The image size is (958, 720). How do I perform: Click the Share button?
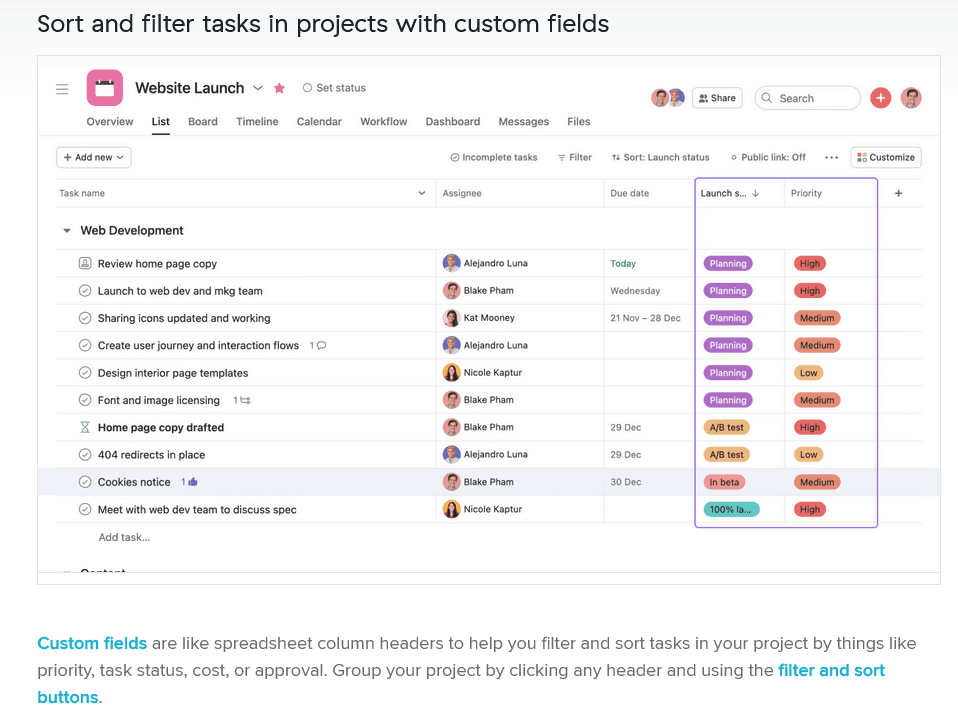point(717,98)
